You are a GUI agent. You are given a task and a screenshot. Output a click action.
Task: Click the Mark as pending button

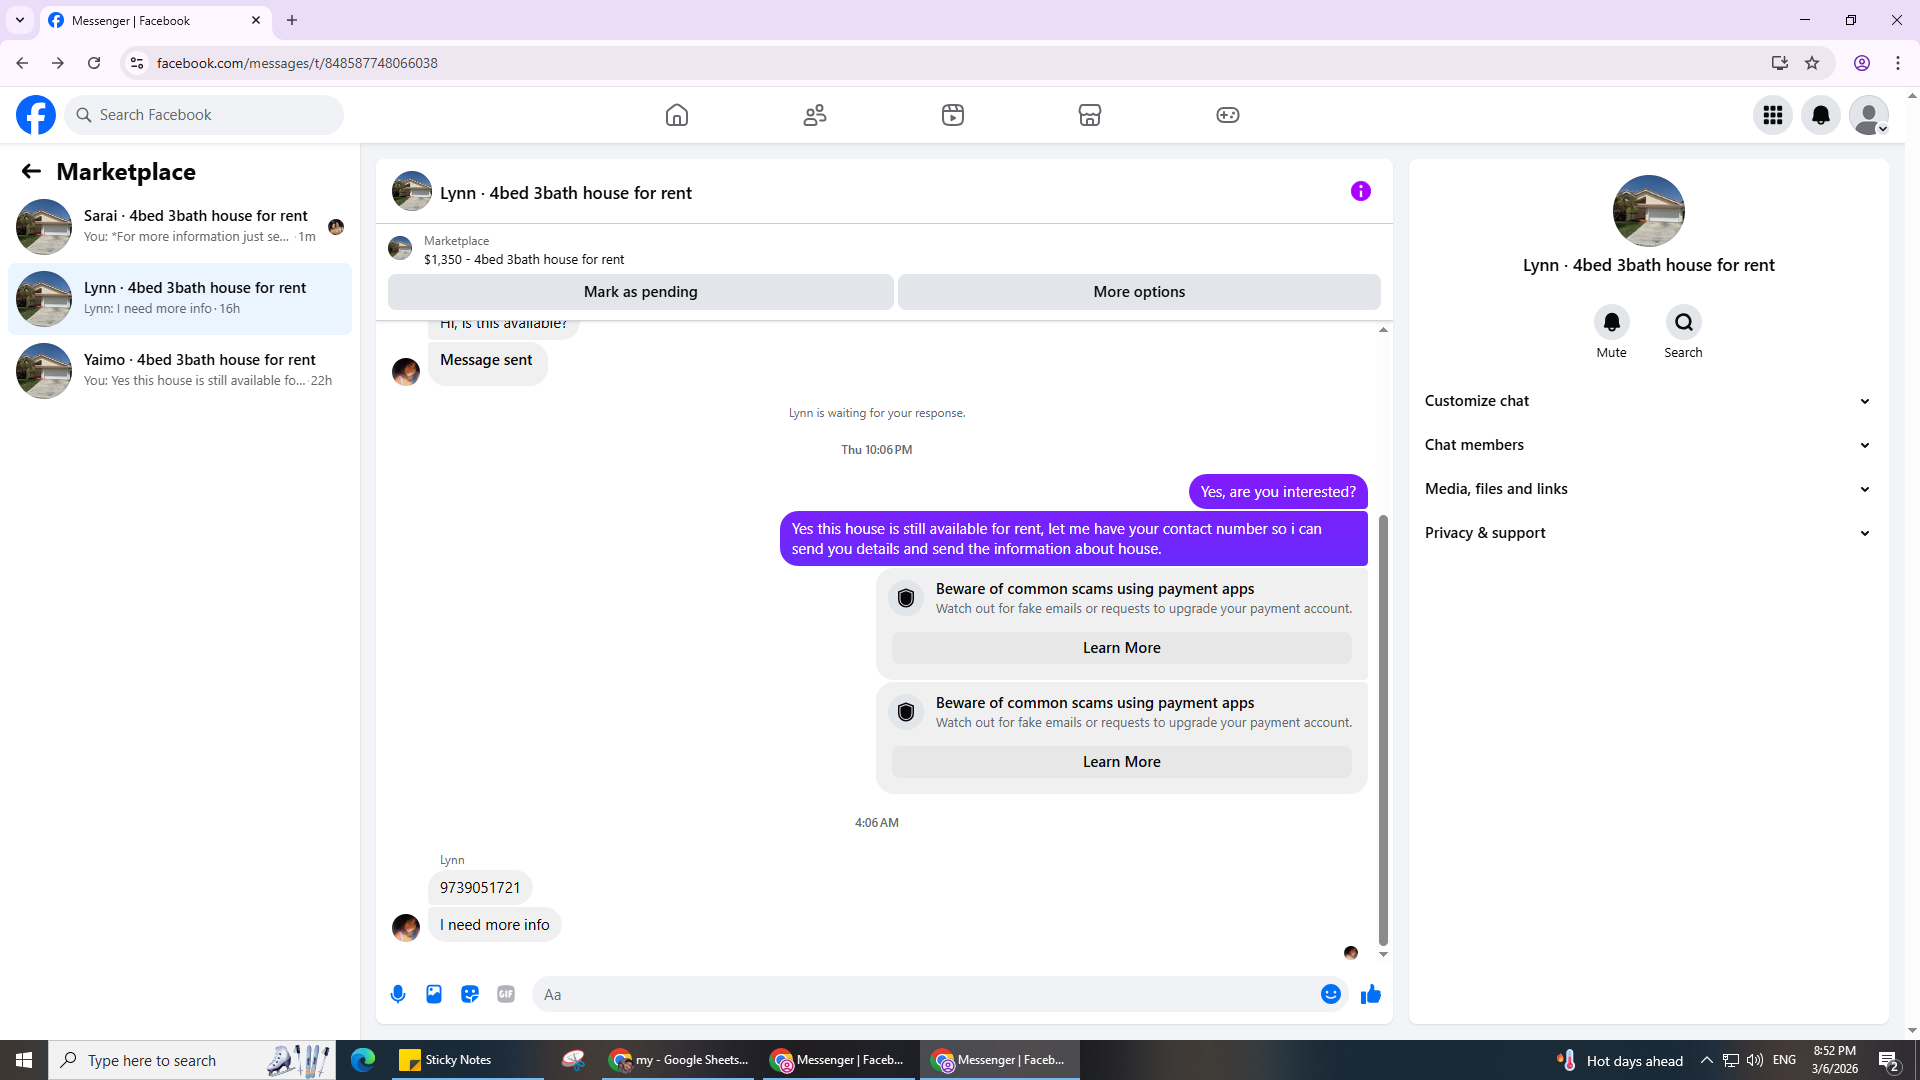(640, 292)
